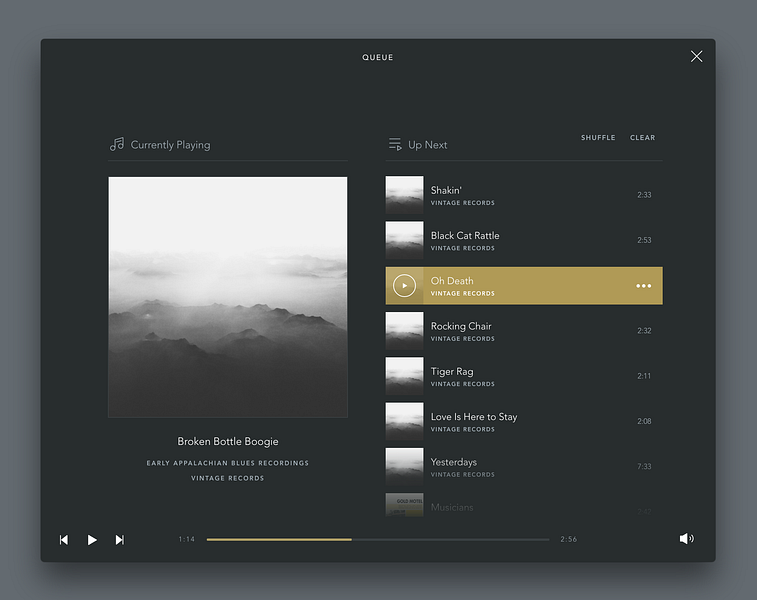
Task: Click the music note icon by Currently Playing
Action: tap(117, 144)
